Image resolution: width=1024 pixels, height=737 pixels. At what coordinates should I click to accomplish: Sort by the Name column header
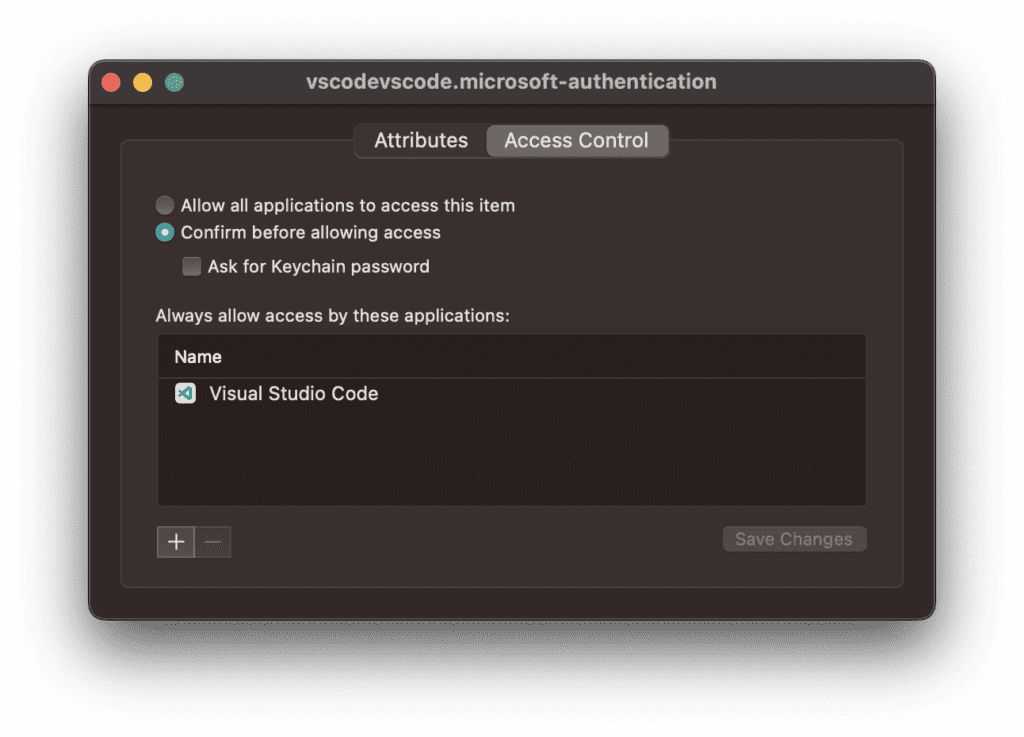point(511,357)
